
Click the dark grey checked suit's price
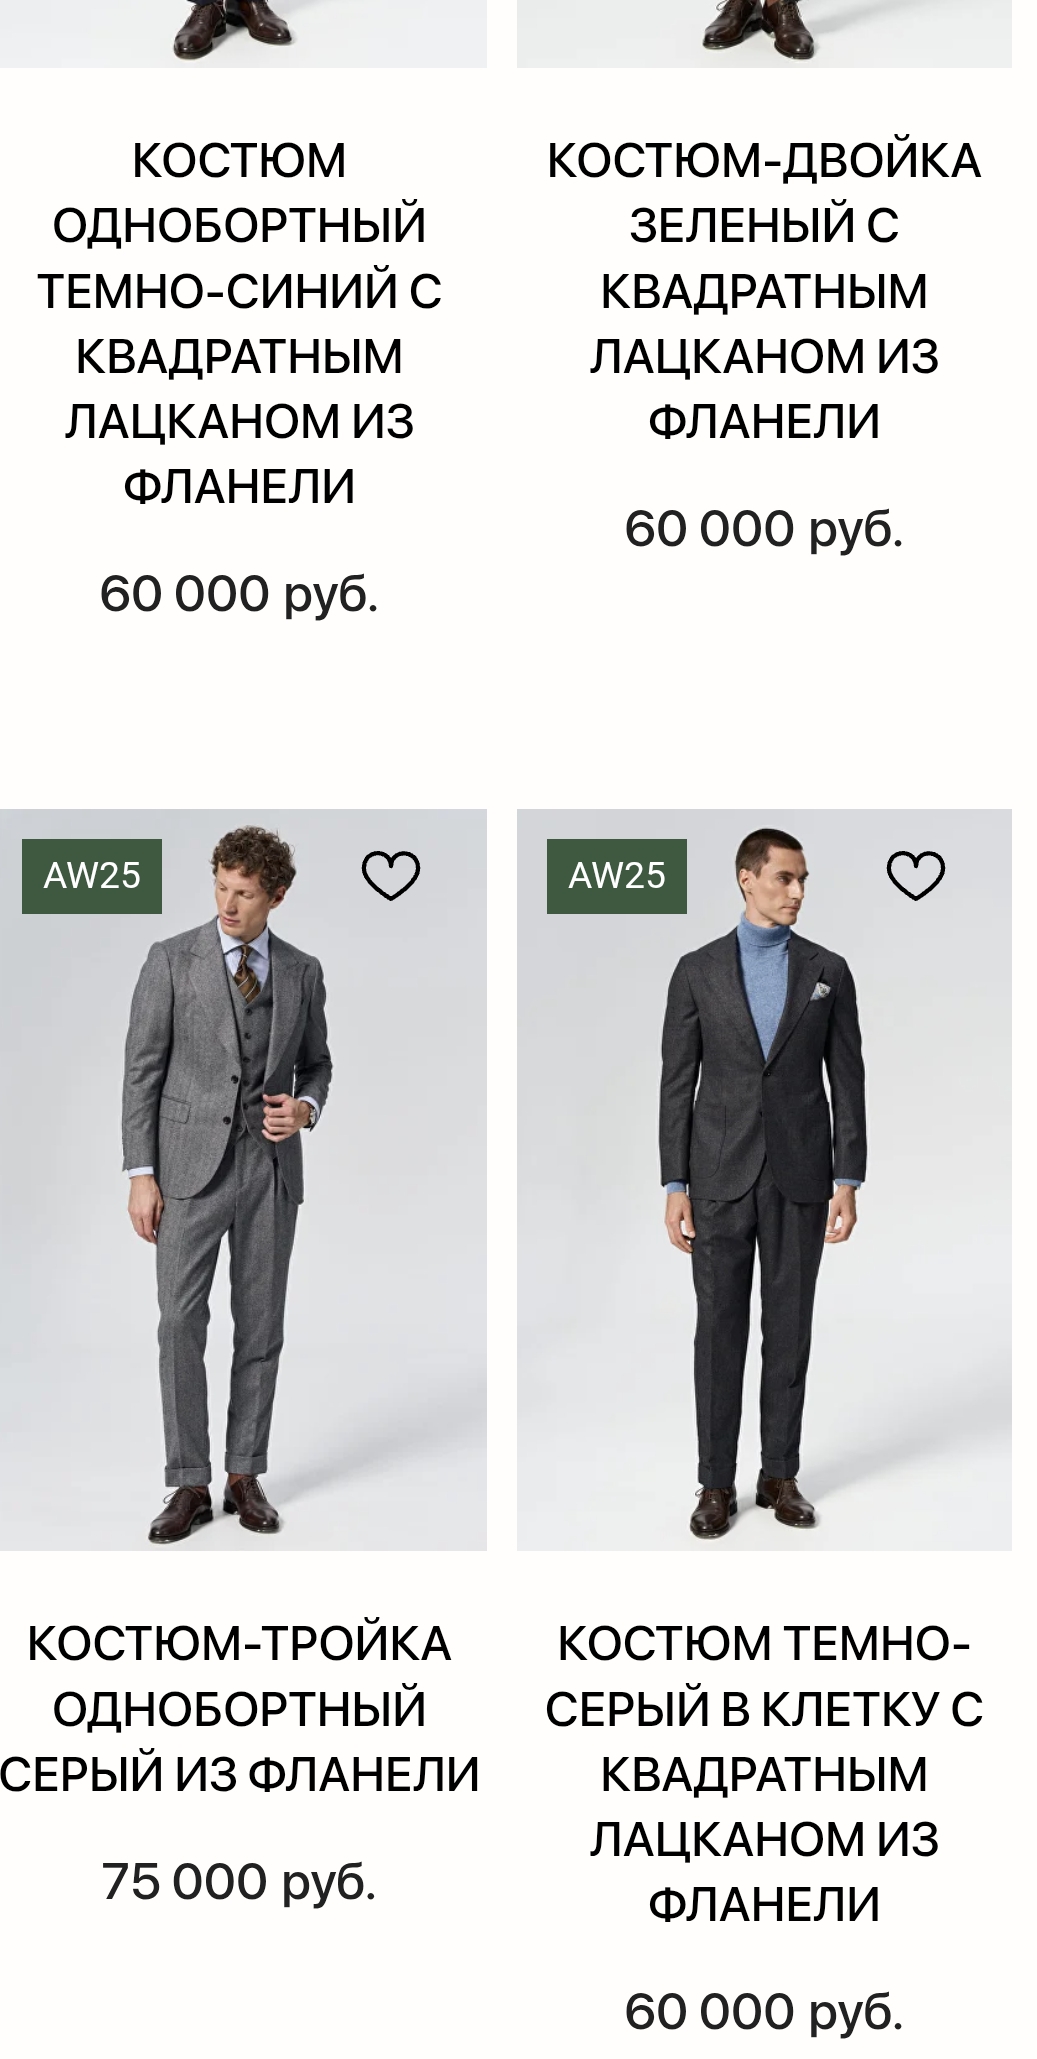click(764, 2011)
